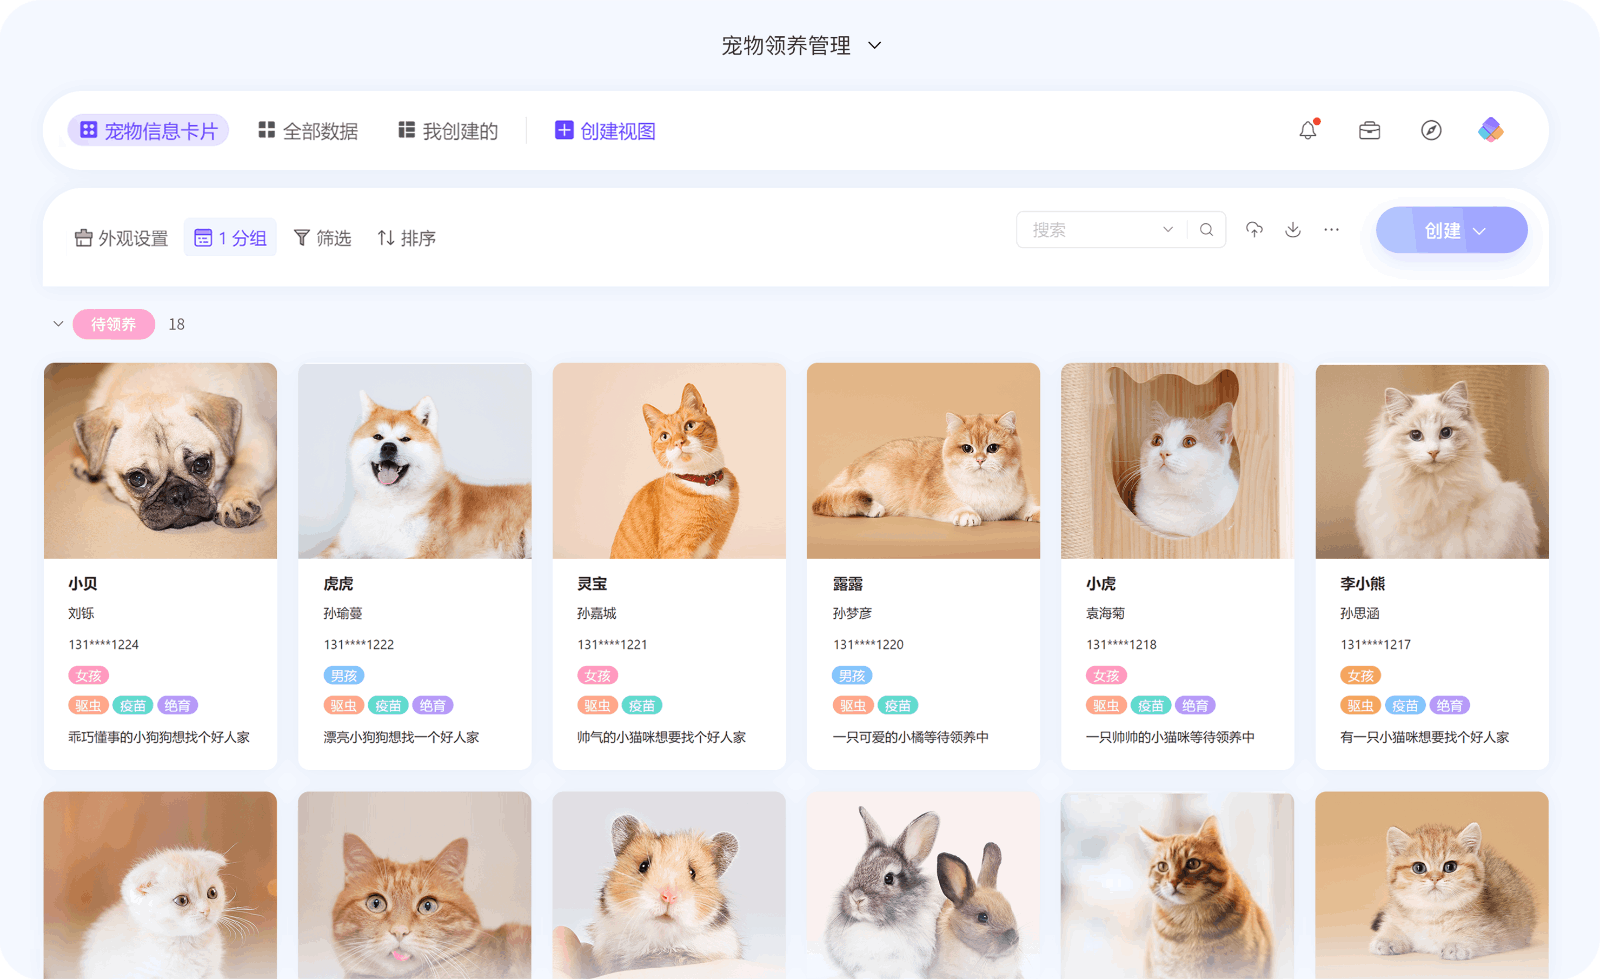Click the 驱虫 tag on 小虎 card
Screen dimensions: 1600x979
pos(1107,706)
